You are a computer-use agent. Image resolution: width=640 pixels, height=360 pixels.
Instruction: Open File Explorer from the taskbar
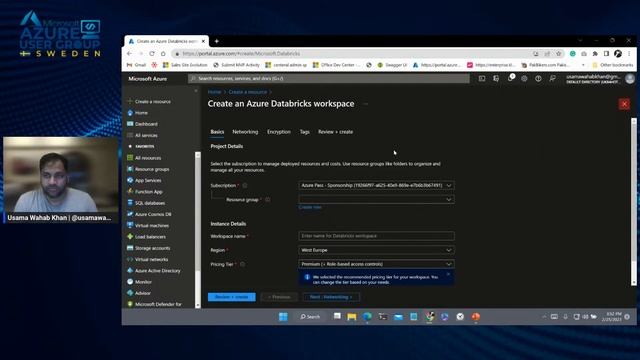pos(351,317)
